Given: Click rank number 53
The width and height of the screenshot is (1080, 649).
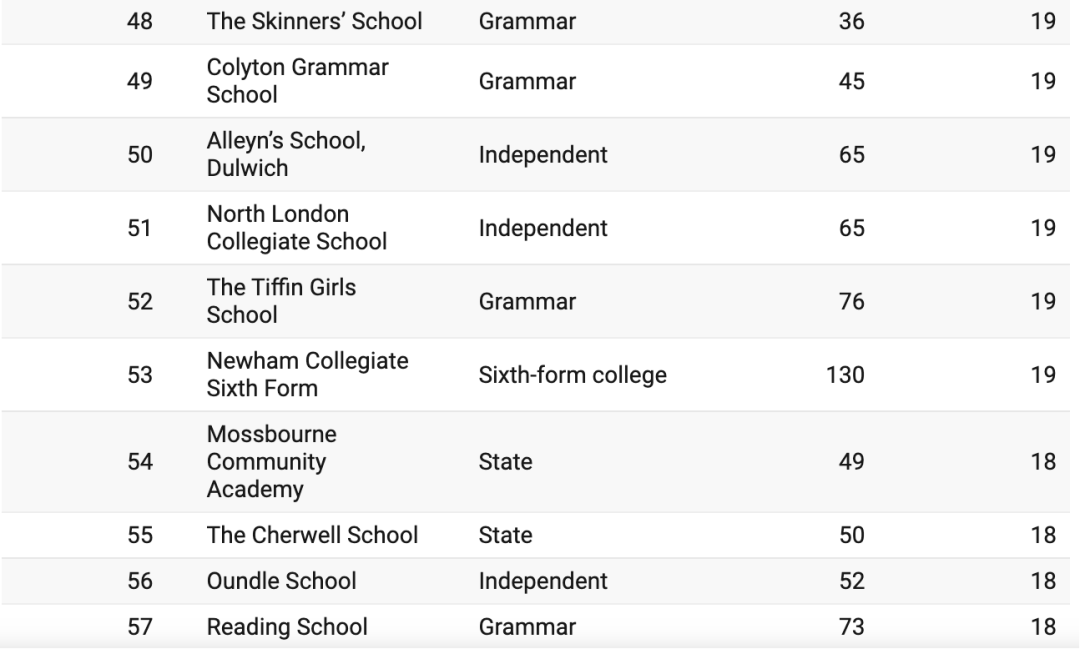Looking at the screenshot, I should click(x=140, y=375).
